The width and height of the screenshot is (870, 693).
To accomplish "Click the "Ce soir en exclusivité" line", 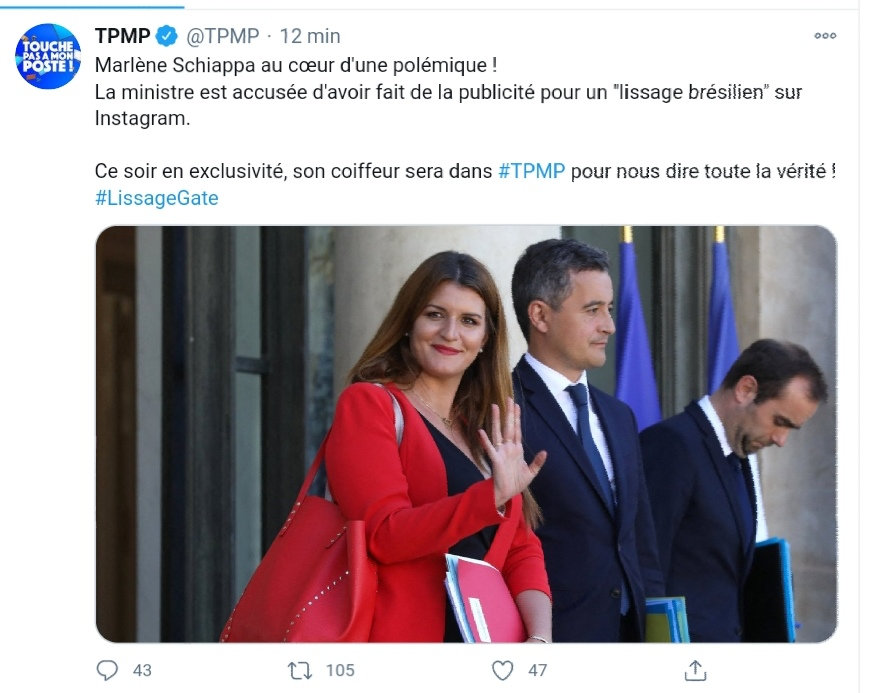I will click(x=466, y=171).
